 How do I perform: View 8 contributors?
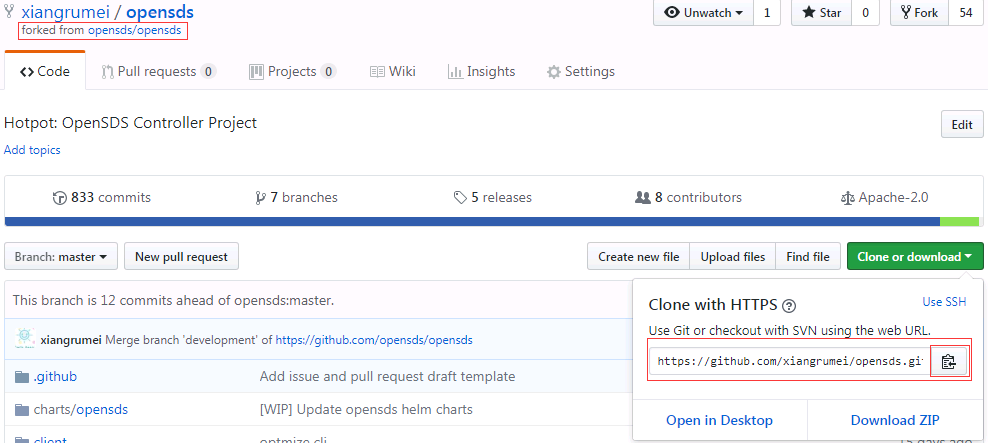tap(688, 198)
